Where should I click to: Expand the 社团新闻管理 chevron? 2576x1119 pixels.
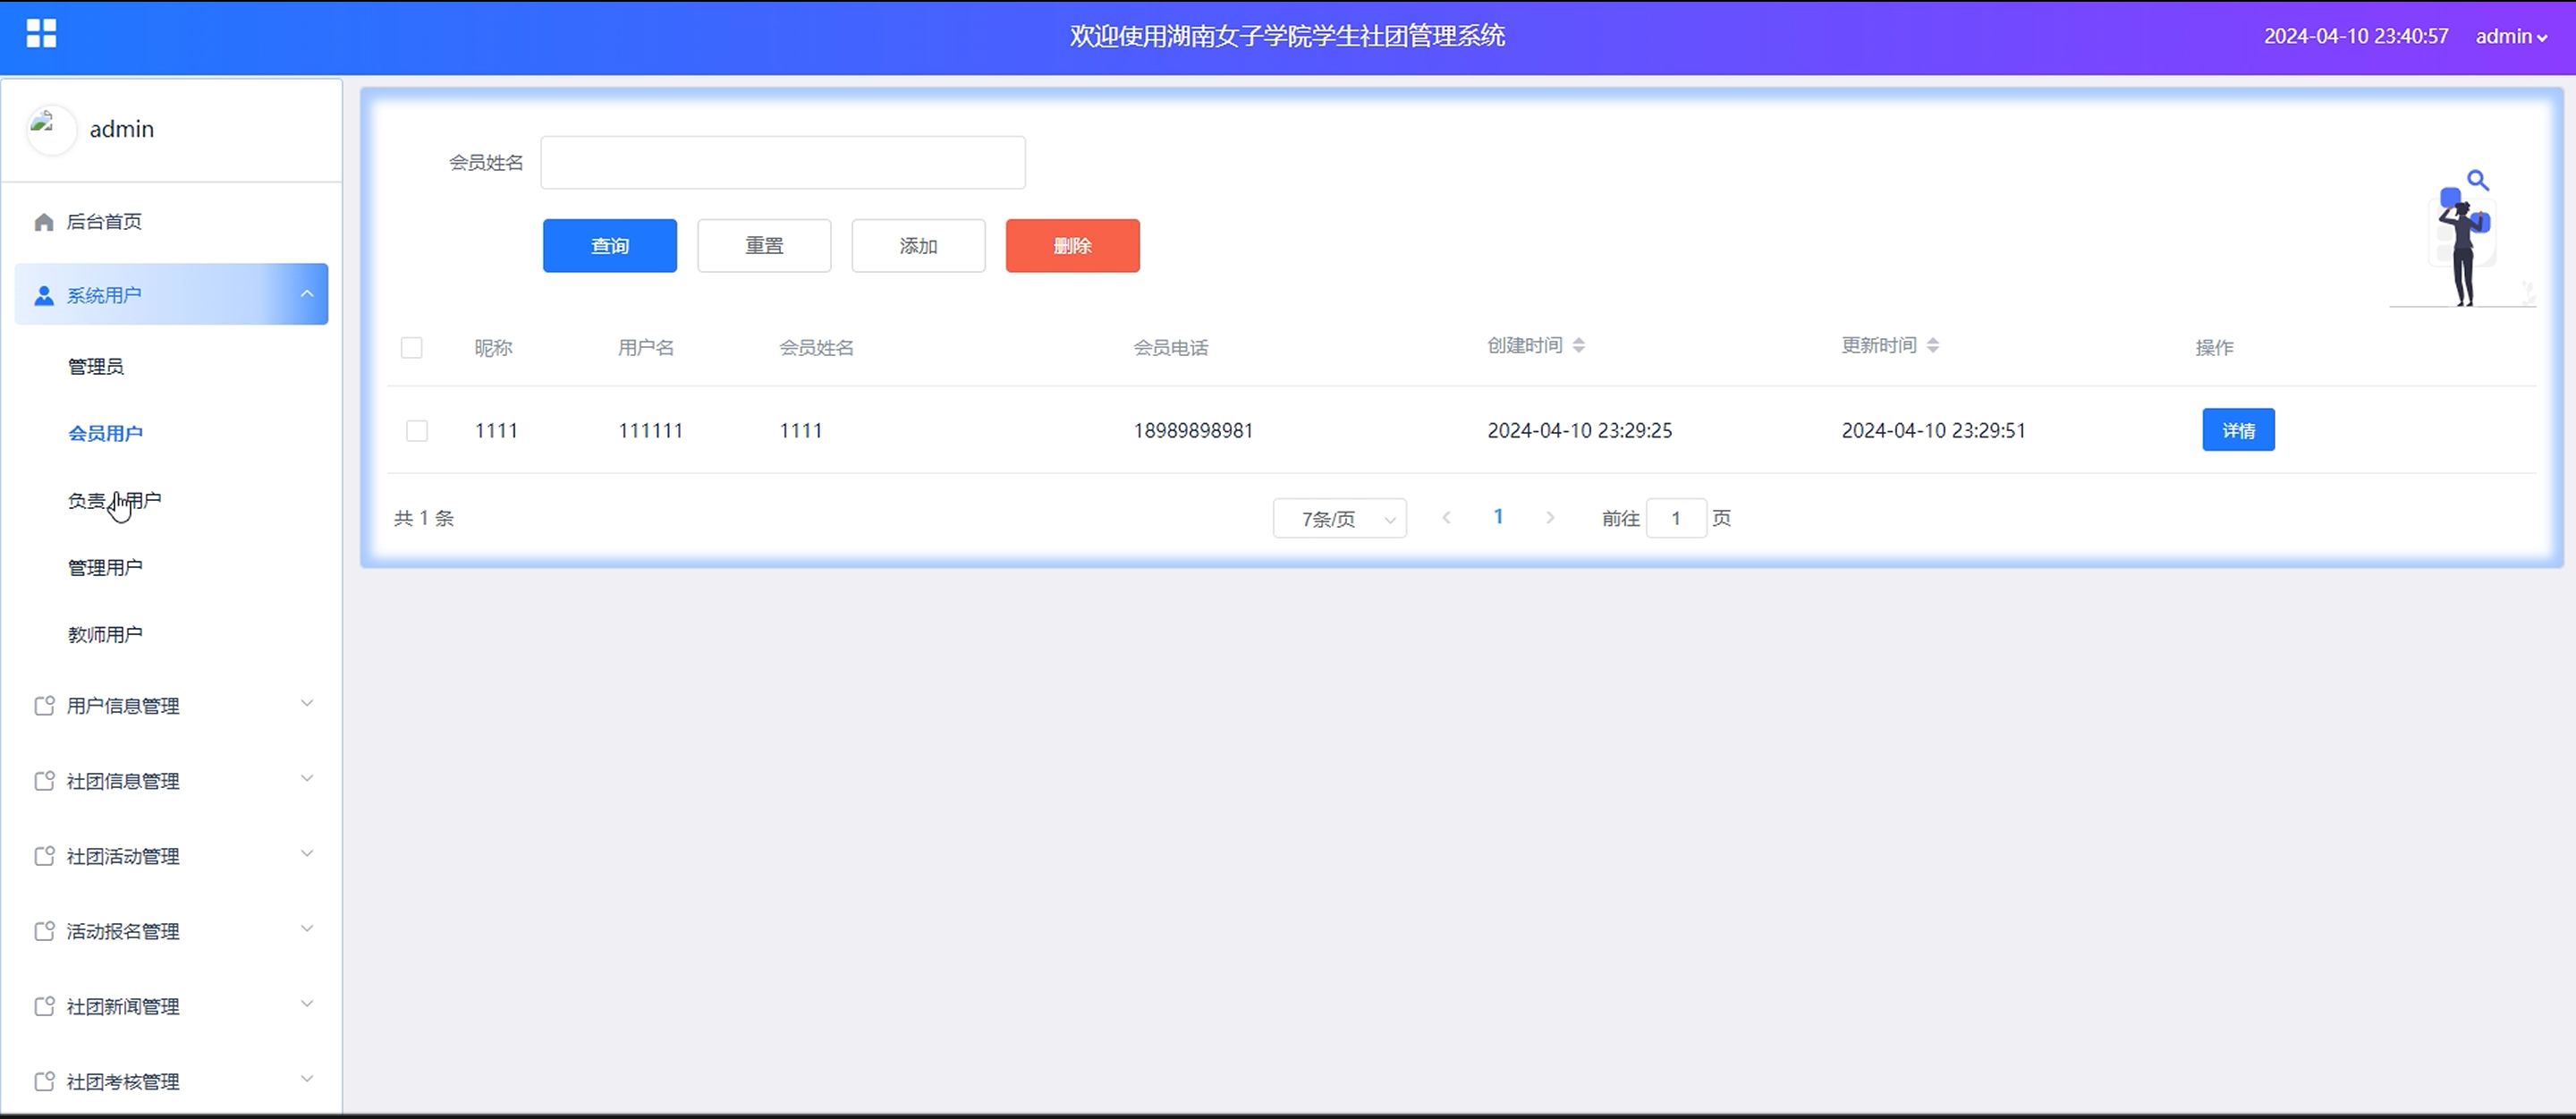coord(307,1003)
